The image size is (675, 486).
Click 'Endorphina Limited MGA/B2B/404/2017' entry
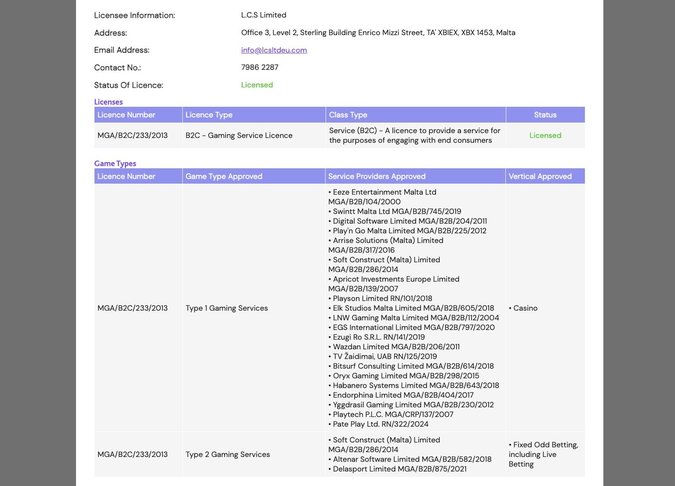tap(401, 395)
